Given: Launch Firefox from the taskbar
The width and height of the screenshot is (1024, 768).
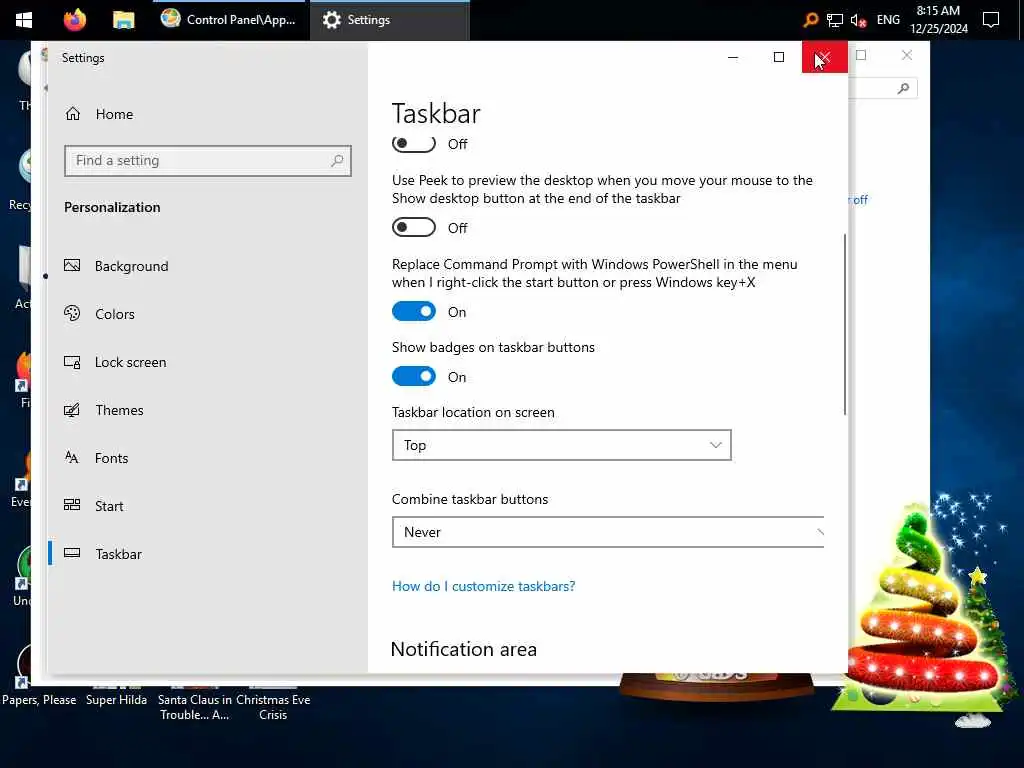Looking at the screenshot, I should pyautogui.click(x=74, y=20).
